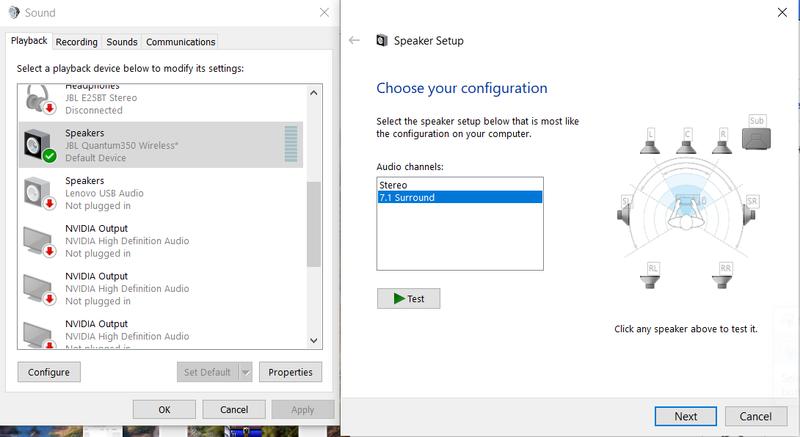Select the JBL Quantum350 Speakers device icon
The height and width of the screenshot is (437, 800).
point(40,145)
